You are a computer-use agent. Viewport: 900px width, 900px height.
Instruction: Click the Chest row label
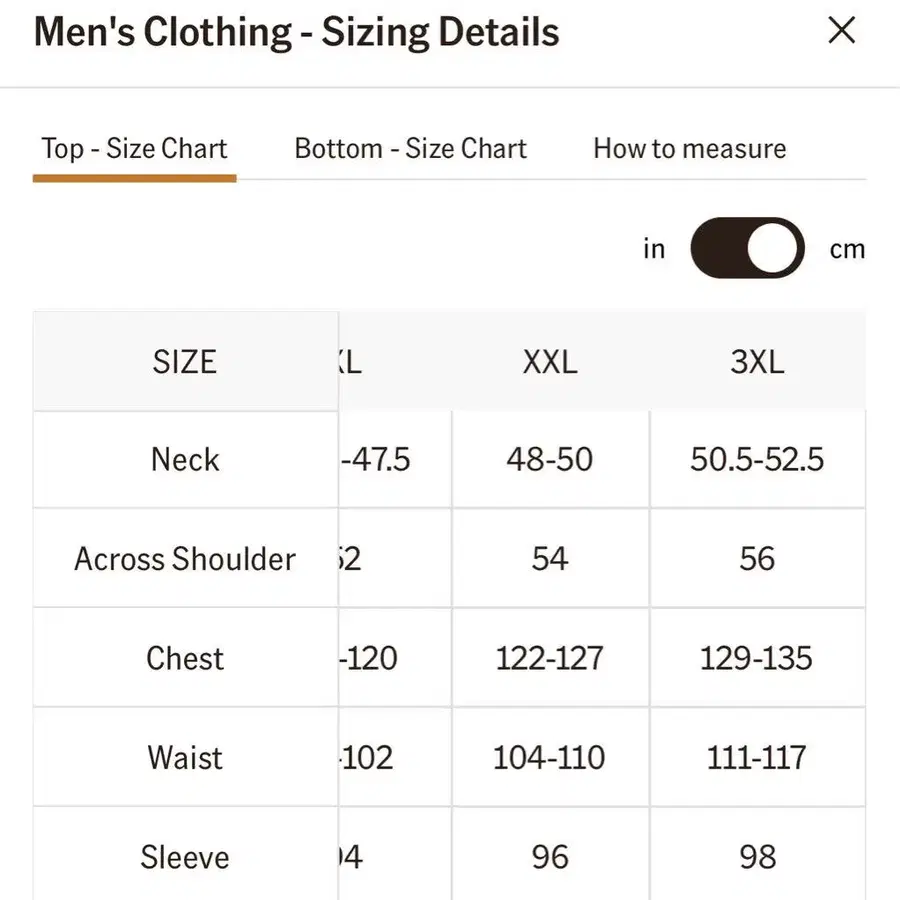pos(185,658)
